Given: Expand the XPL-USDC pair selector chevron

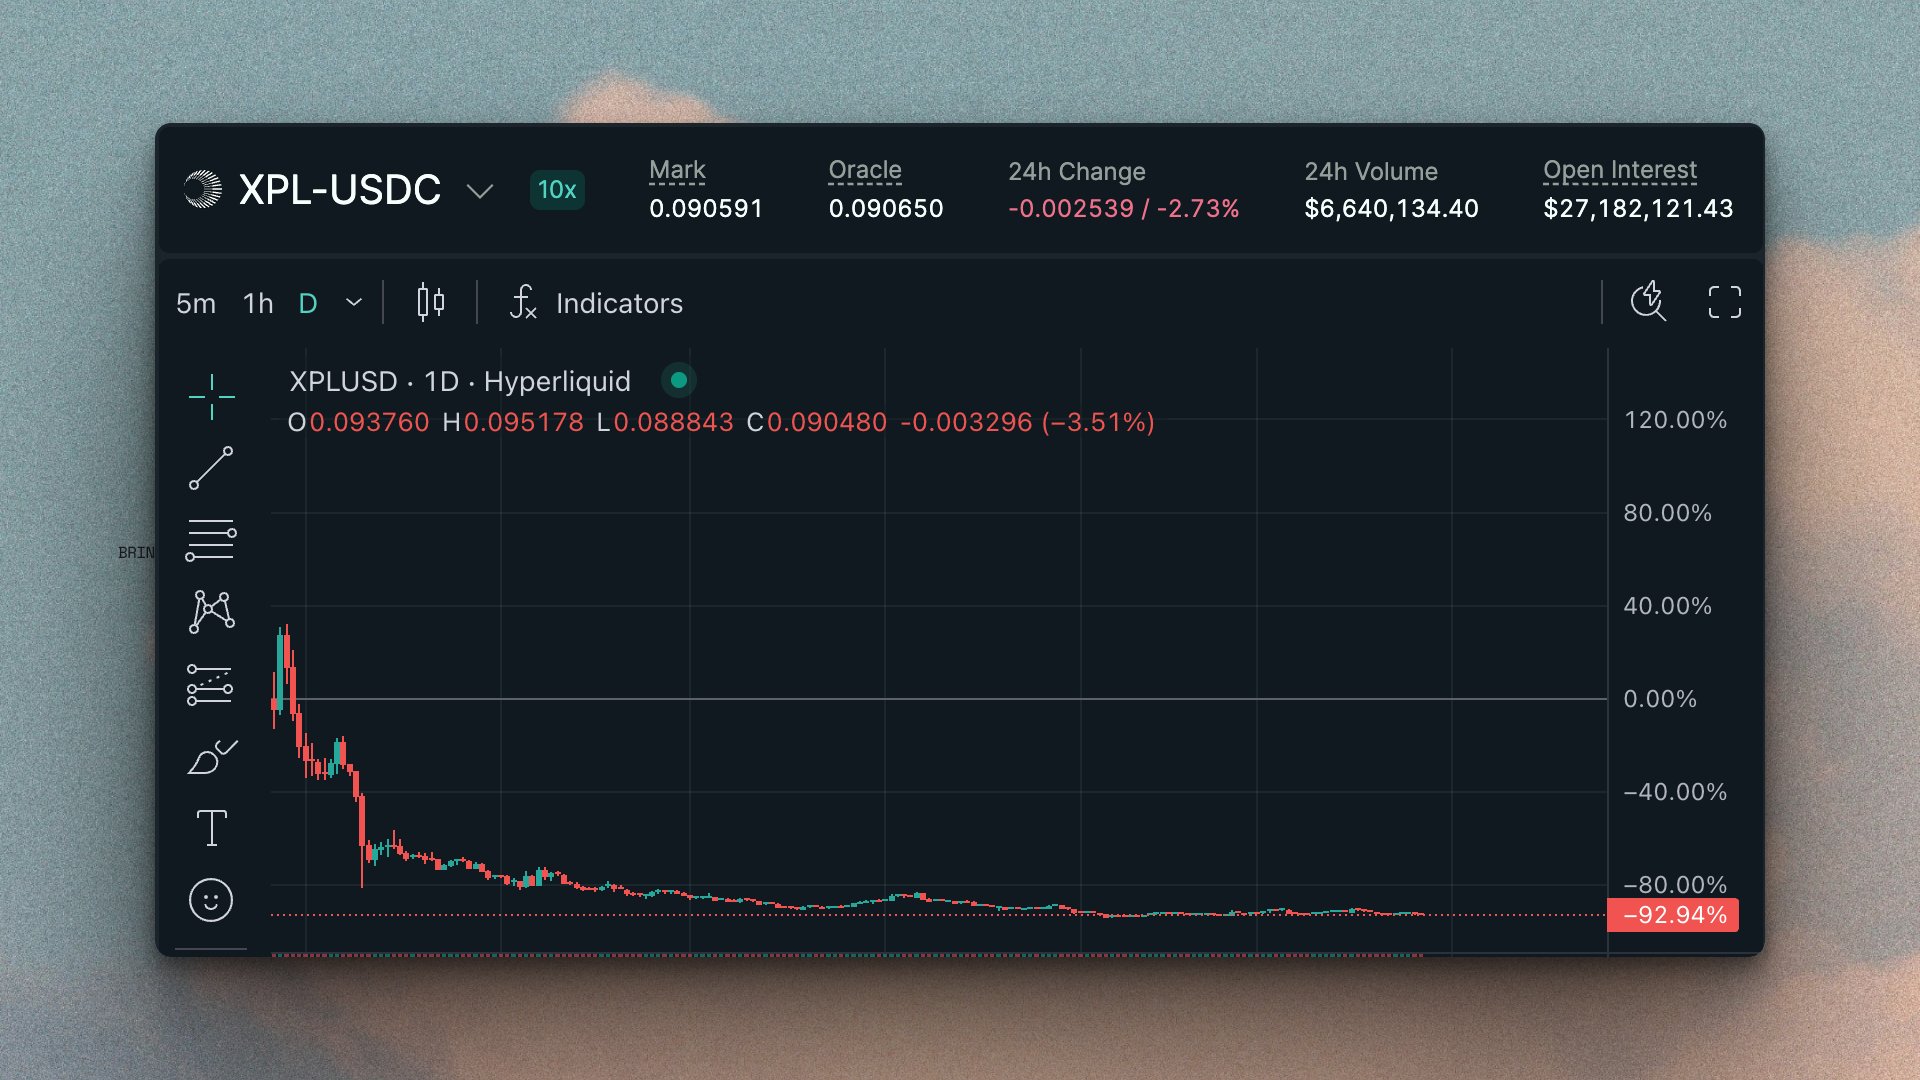Looking at the screenshot, I should coord(480,191).
